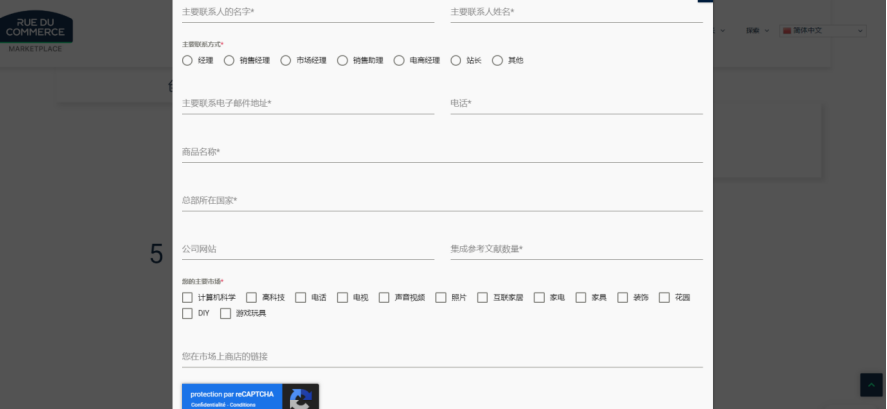Viewport: 887px width, 409px height.
Task: Focus the 集成参考文献数量 input field
Action: 576,249
